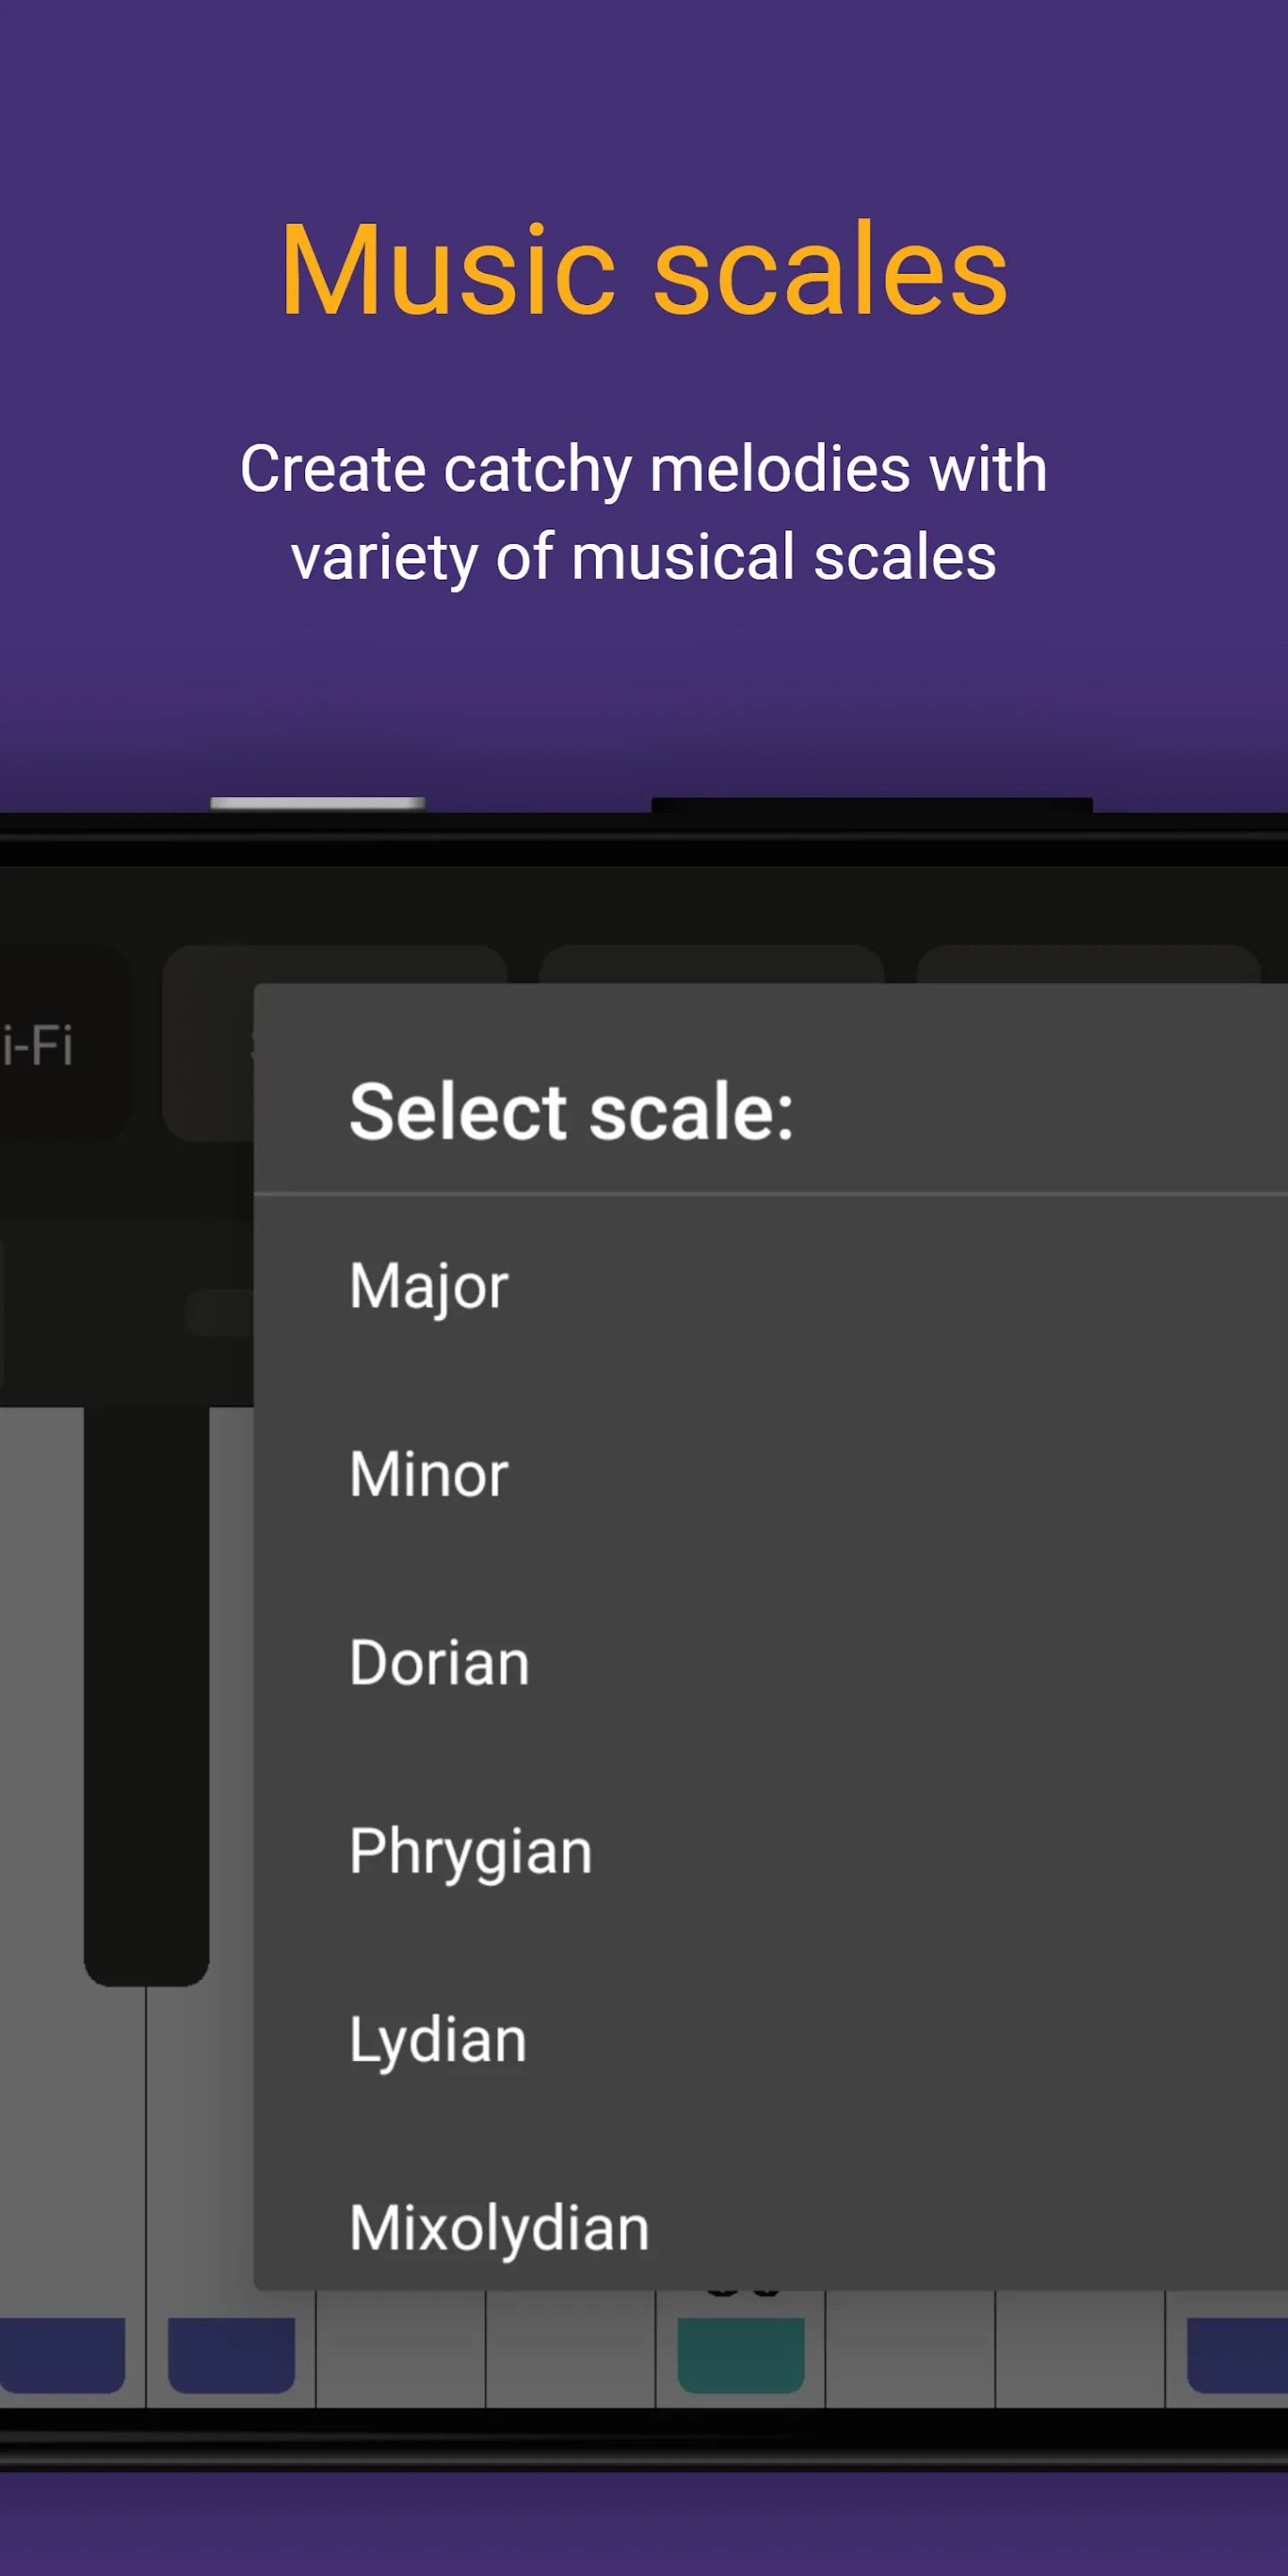Image resolution: width=1288 pixels, height=2576 pixels.
Task: Click the "Select scale:" dialog title
Action: tap(571, 1112)
